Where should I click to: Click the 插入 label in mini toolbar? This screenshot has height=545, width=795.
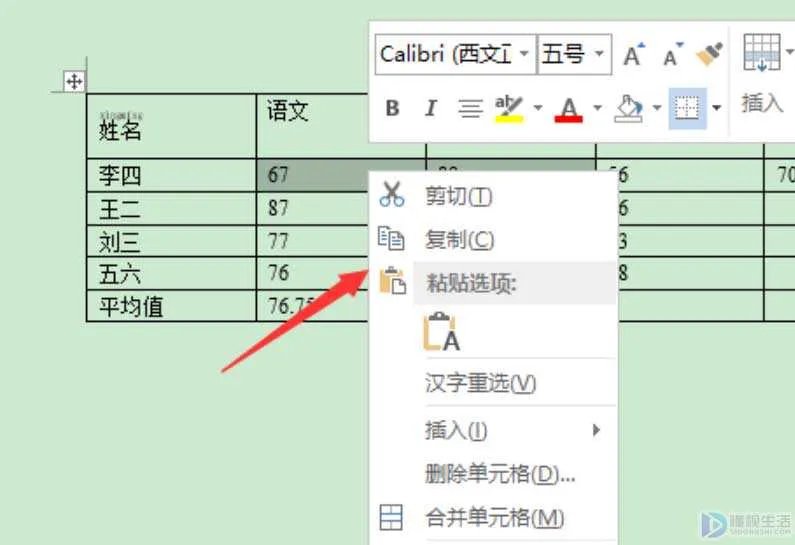(762, 103)
